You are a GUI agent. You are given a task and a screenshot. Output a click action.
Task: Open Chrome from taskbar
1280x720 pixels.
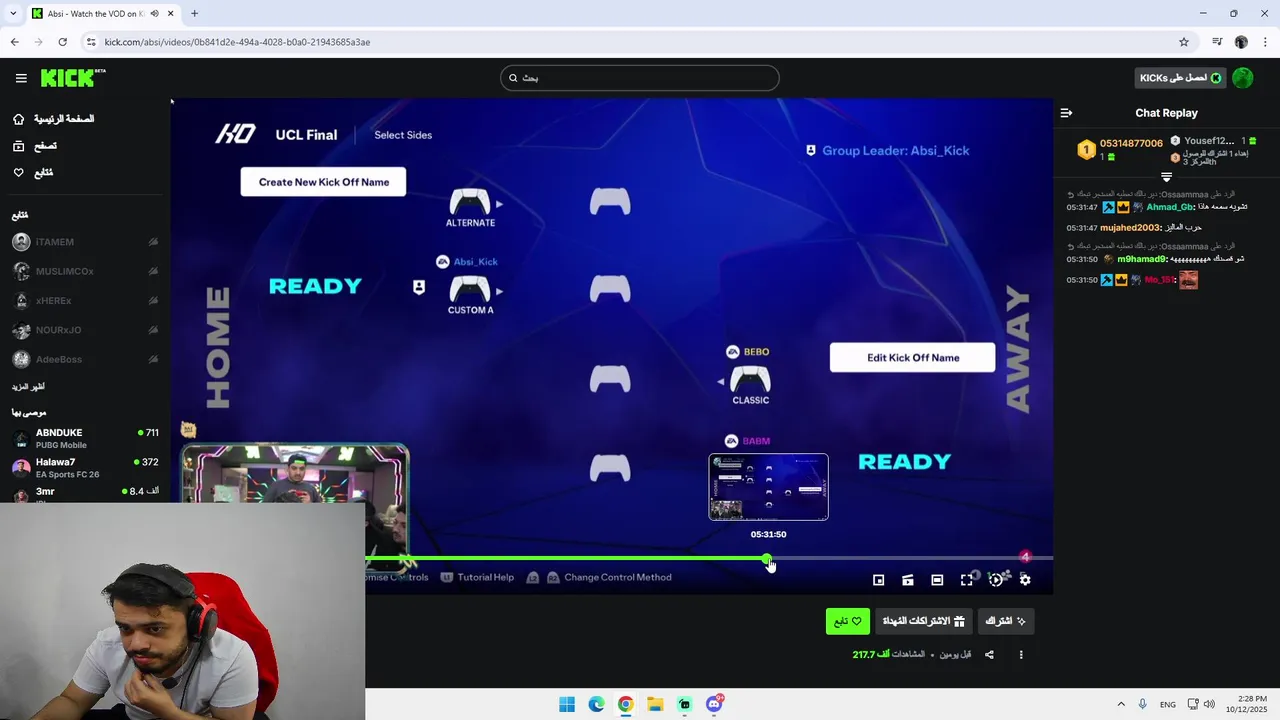[625, 704]
